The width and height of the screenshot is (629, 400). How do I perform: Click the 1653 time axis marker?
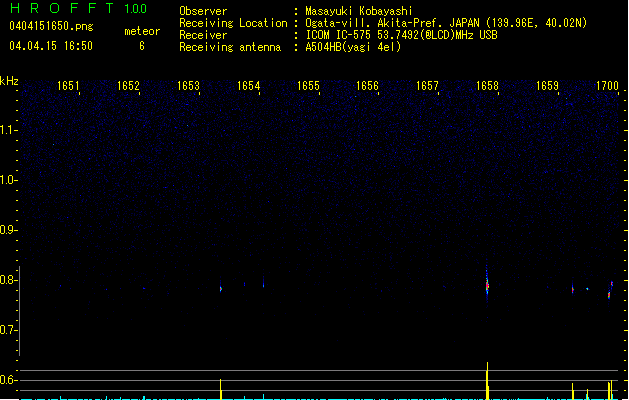point(188,86)
